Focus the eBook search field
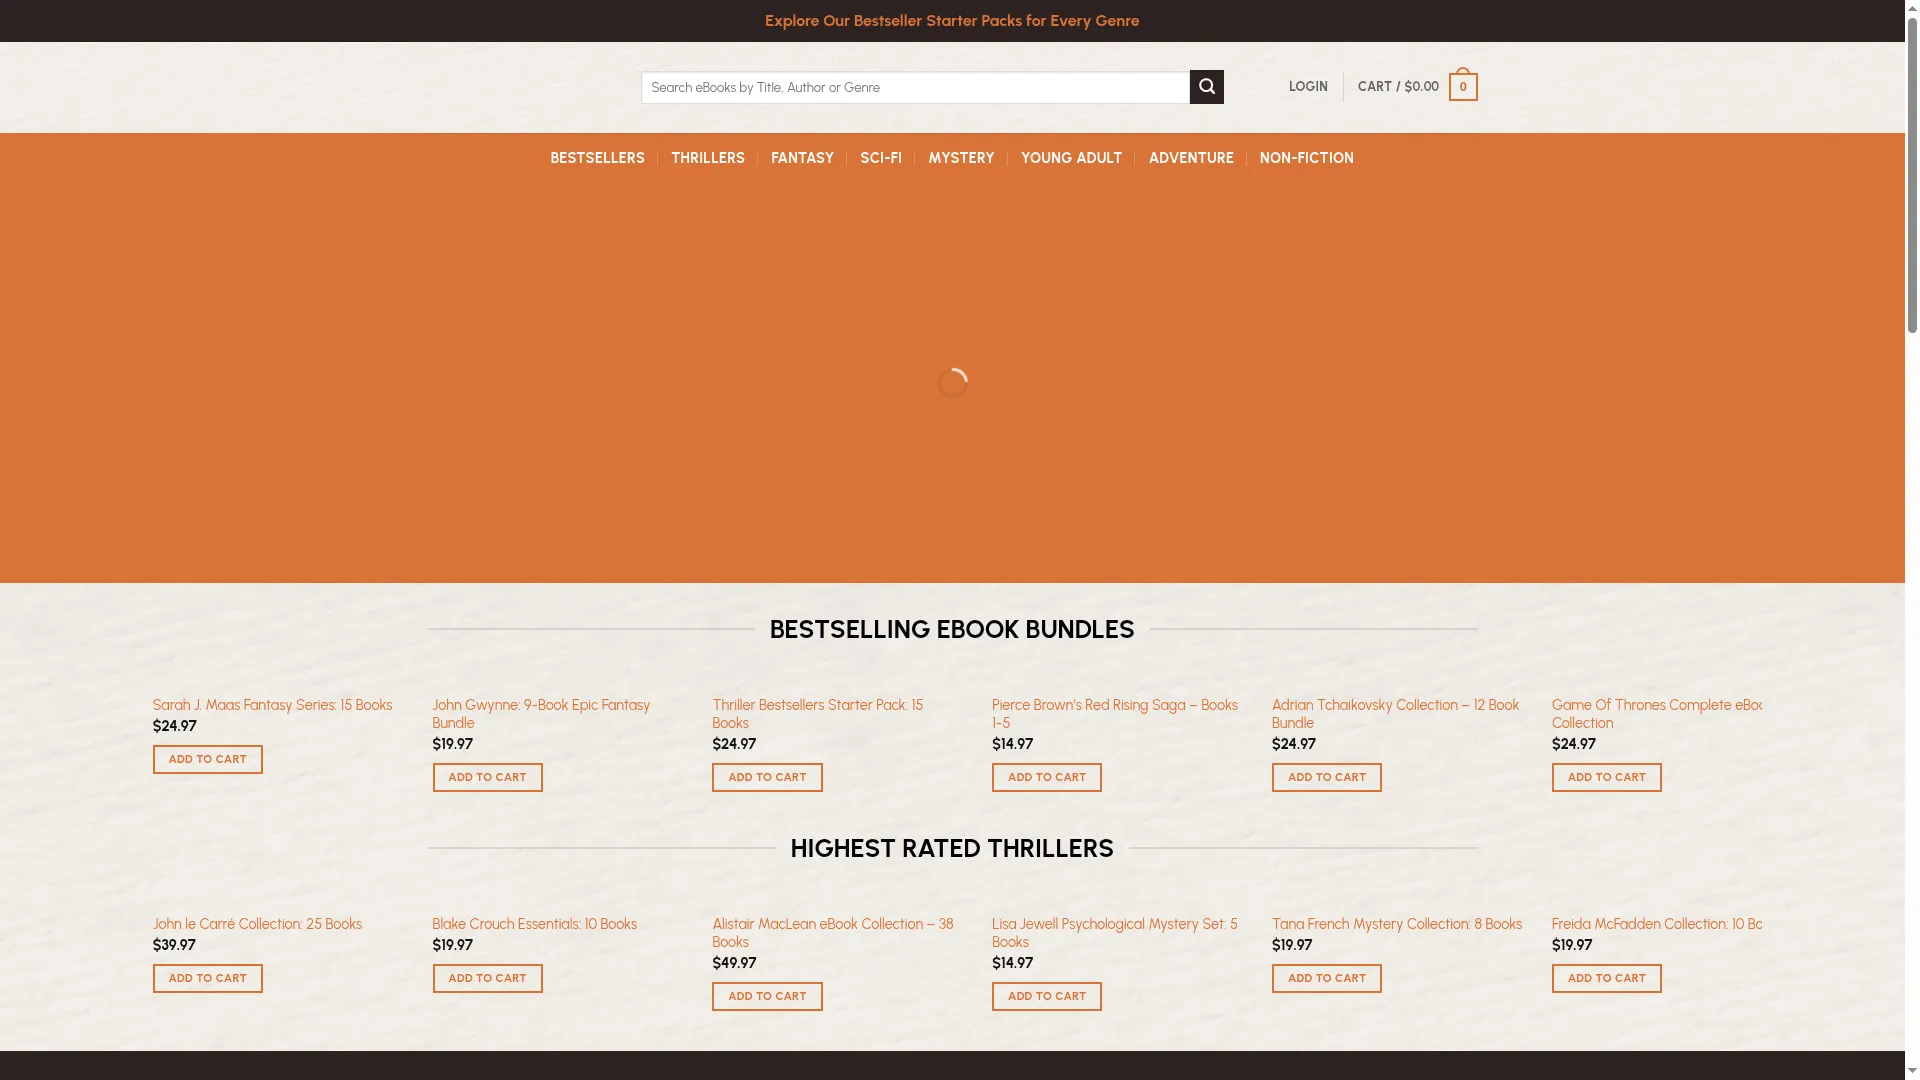 click(x=915, y=87)
